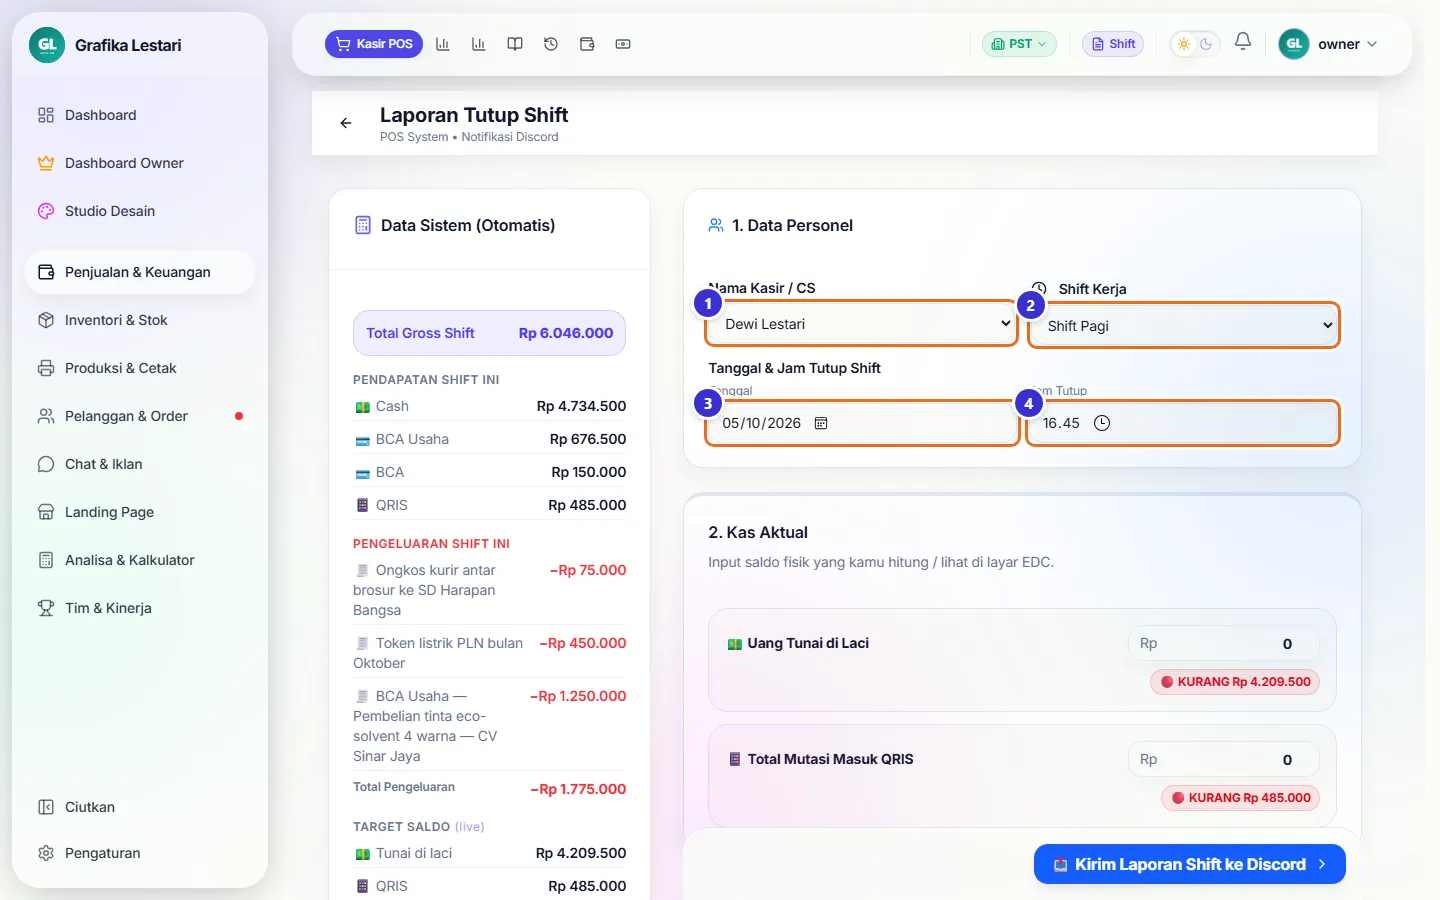Click the crown icon for Dashboard Owner
The image size is (1440, 900).
pos(46,163)
